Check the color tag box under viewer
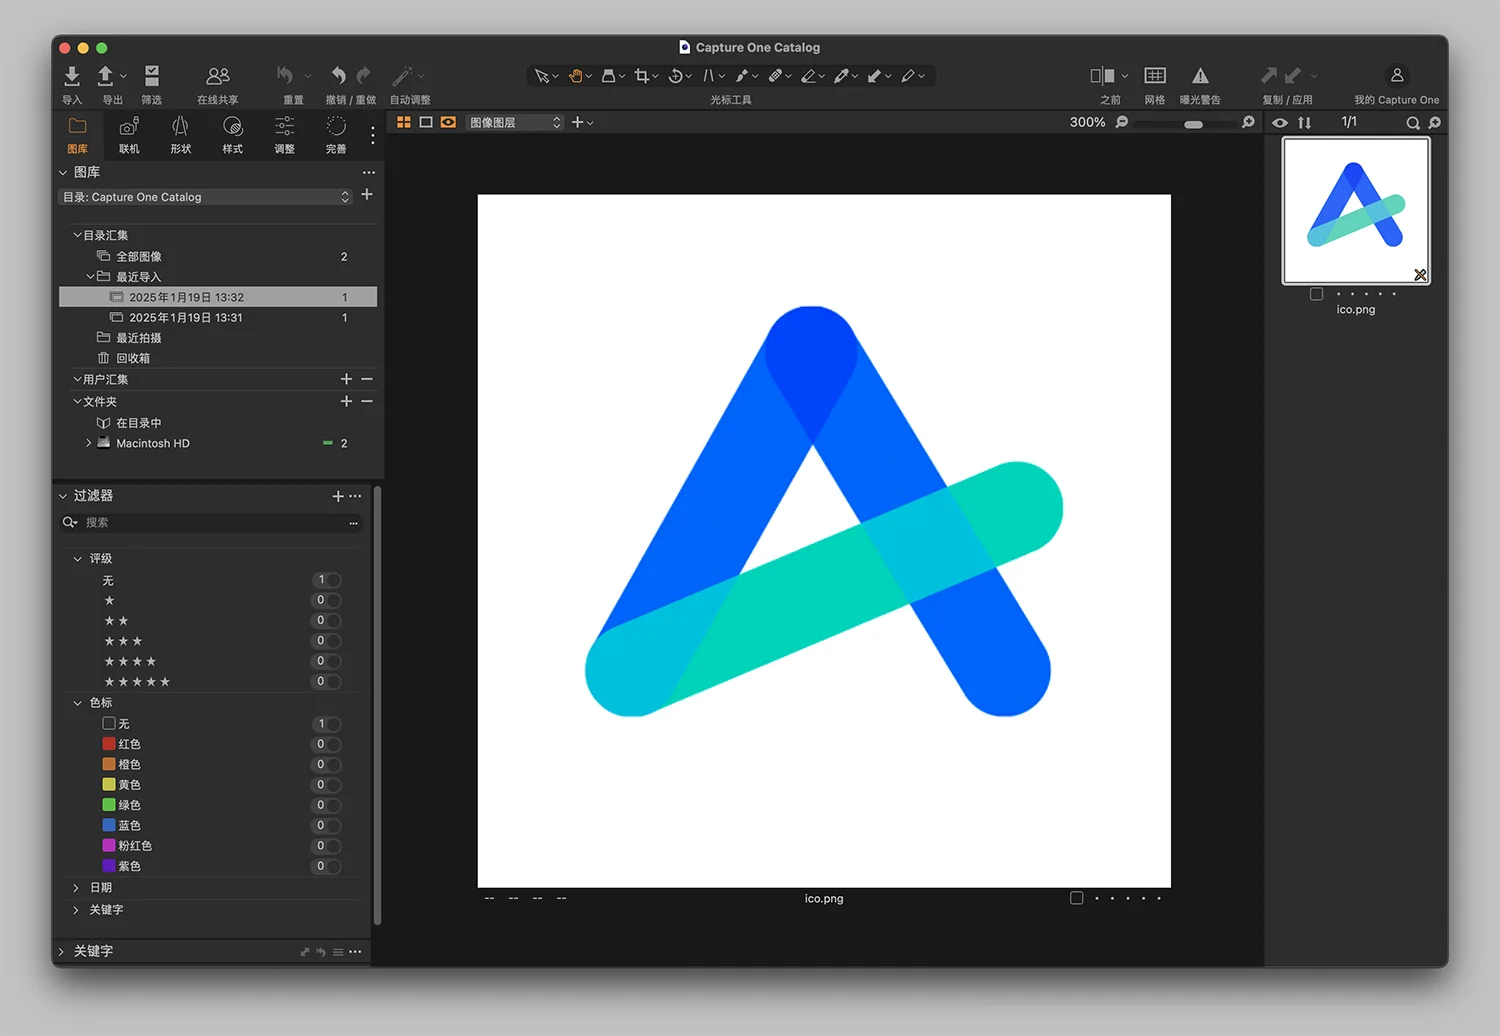Image resolution: width=1500 pixels, height=1036 pixels. point(1076,898)
